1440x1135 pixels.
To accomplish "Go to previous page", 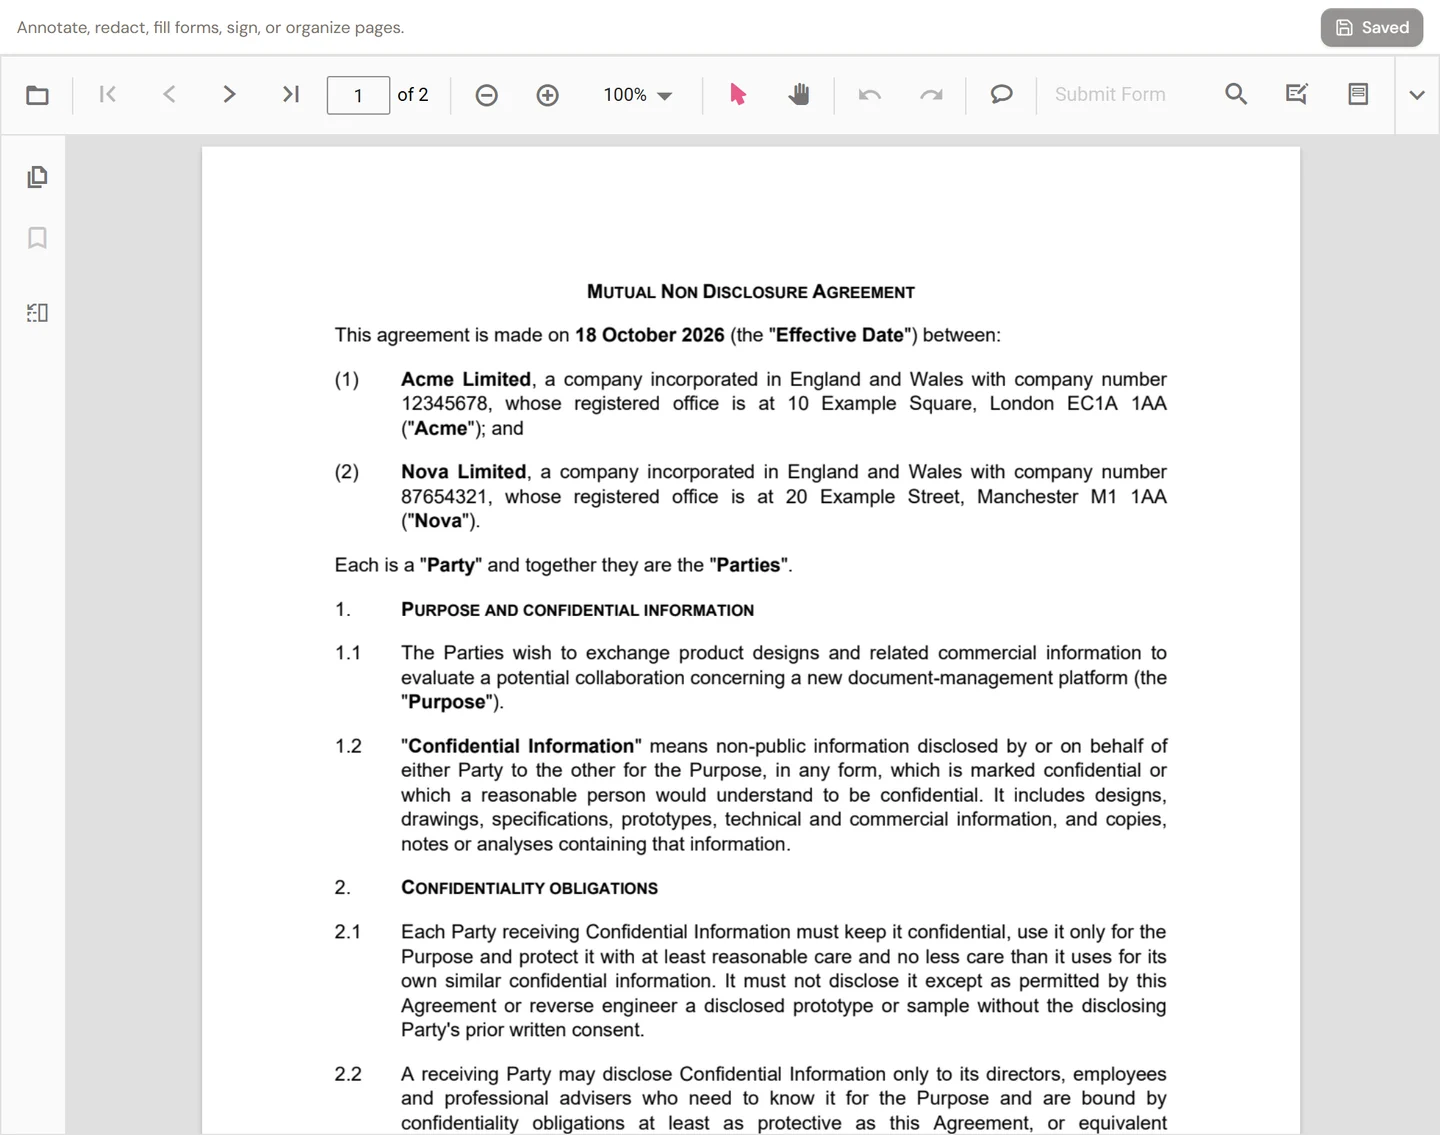I will (x=169, y=95).
